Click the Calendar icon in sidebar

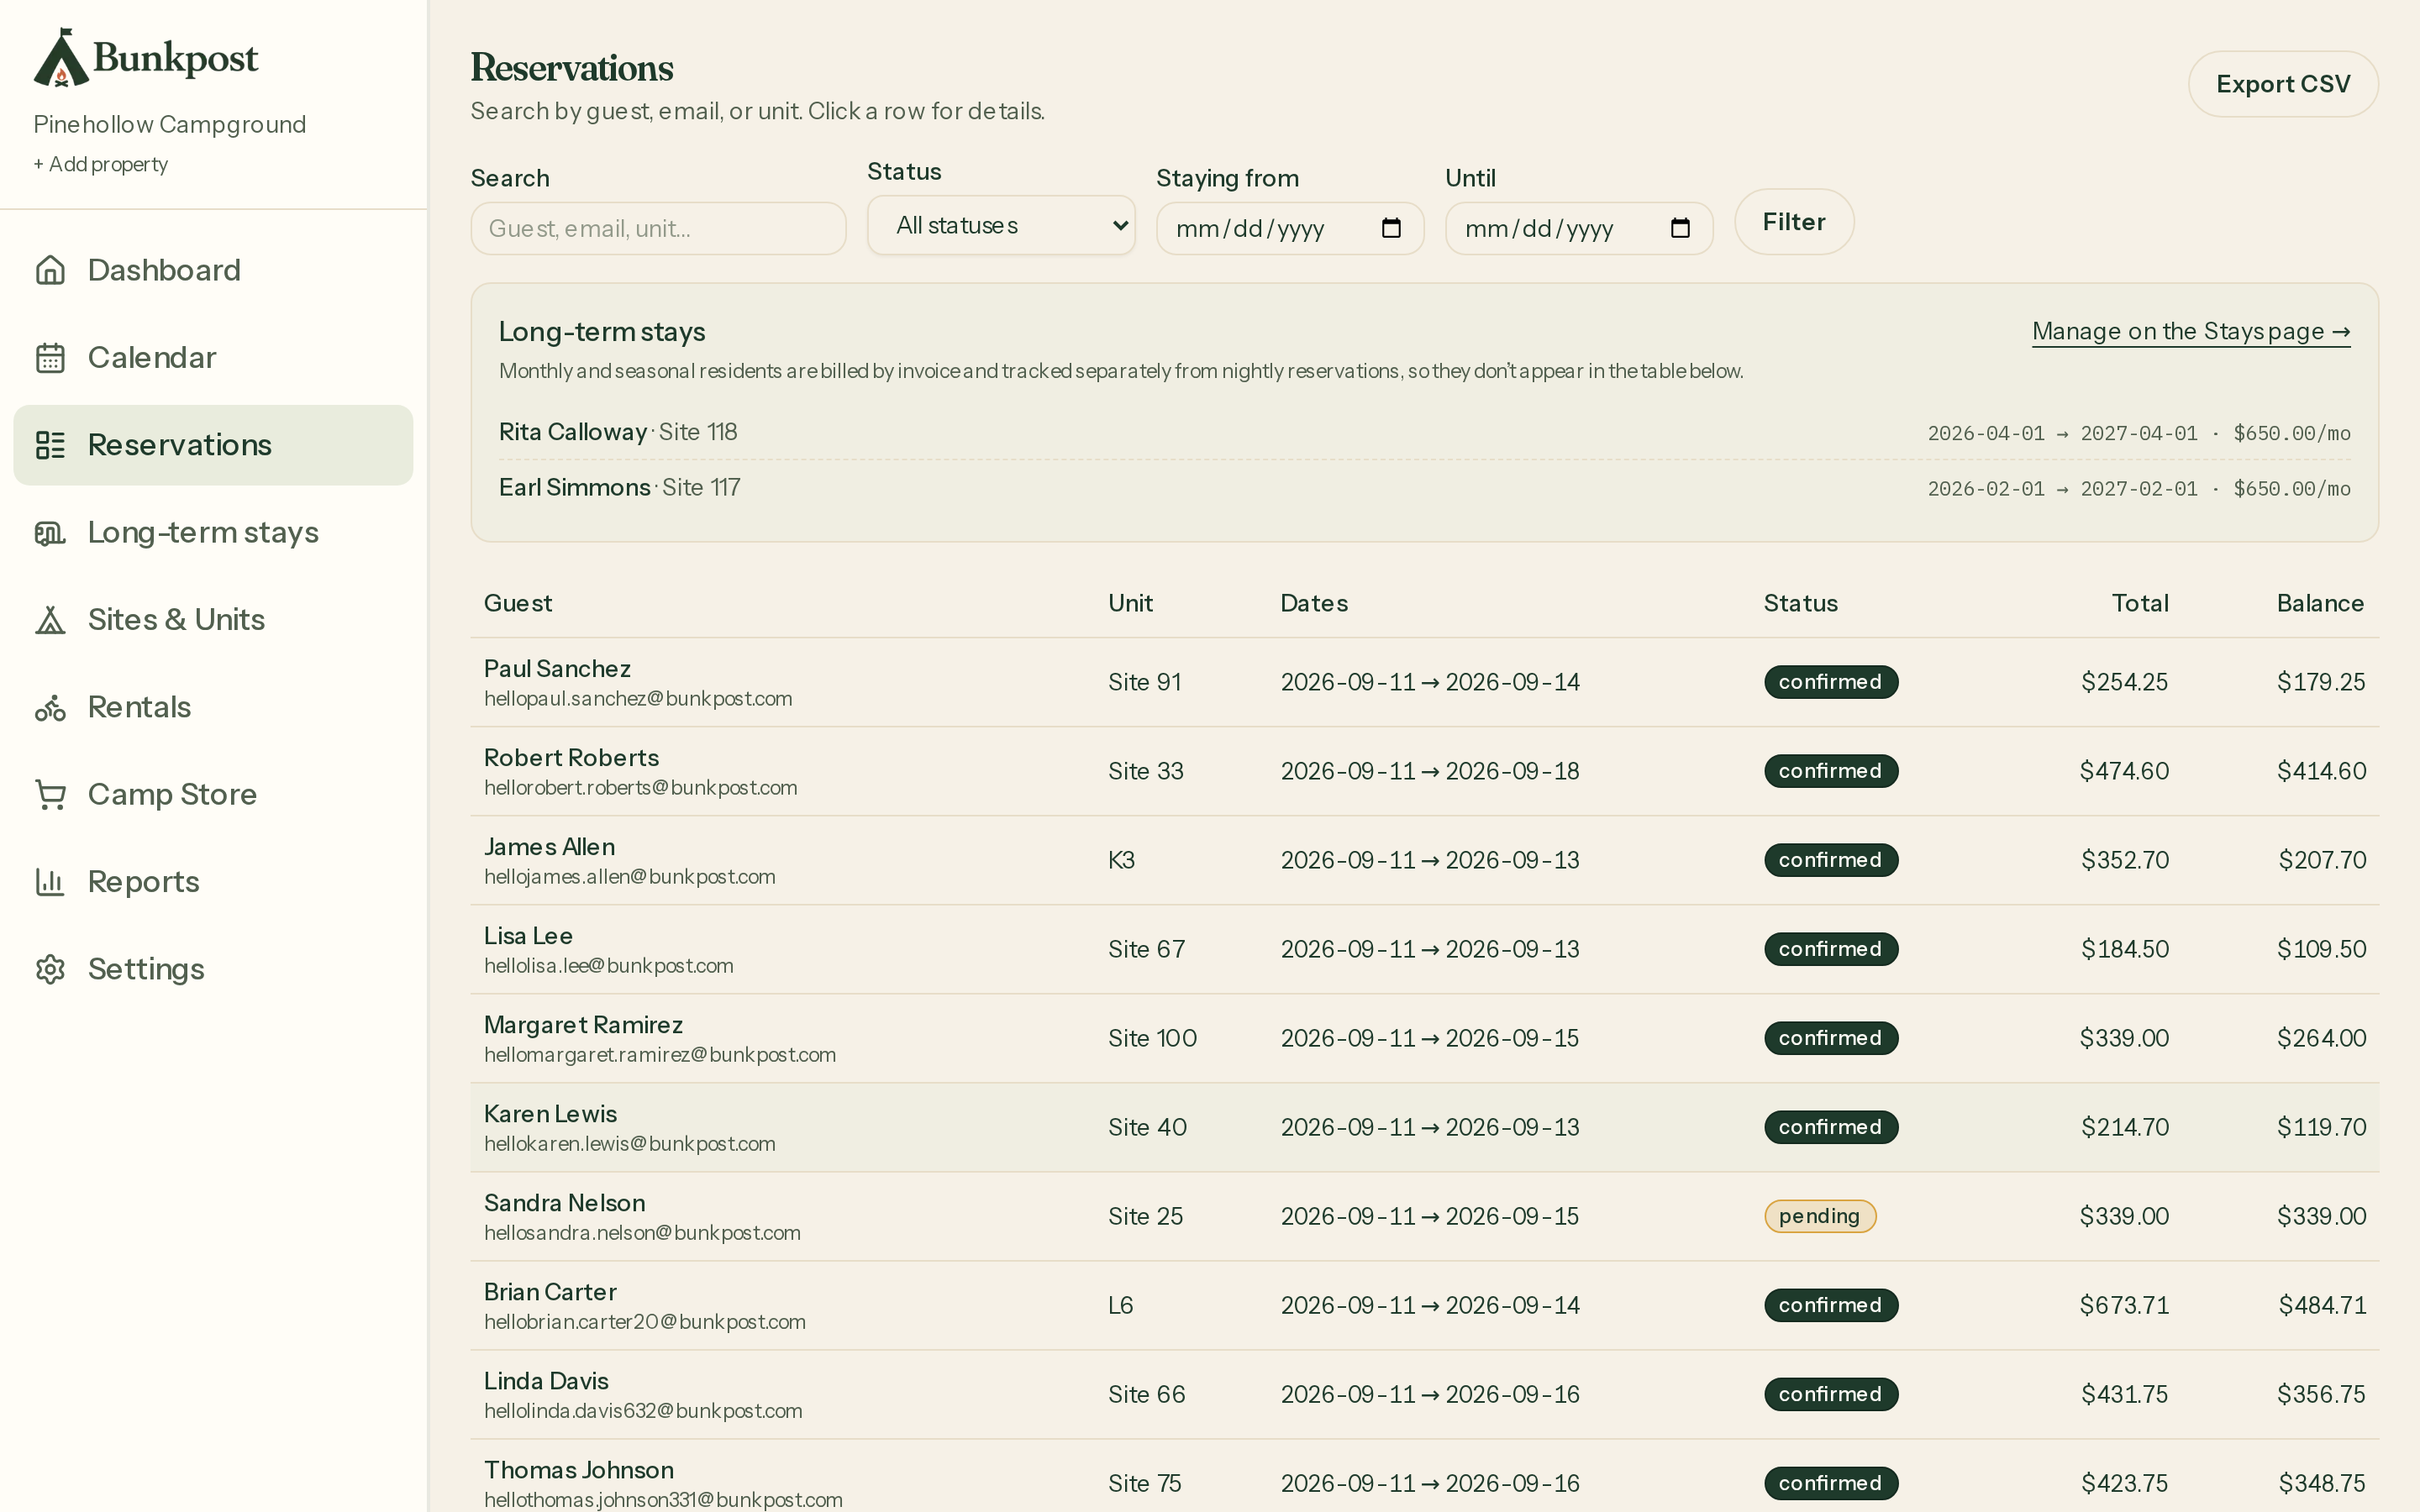click(50, 357)
